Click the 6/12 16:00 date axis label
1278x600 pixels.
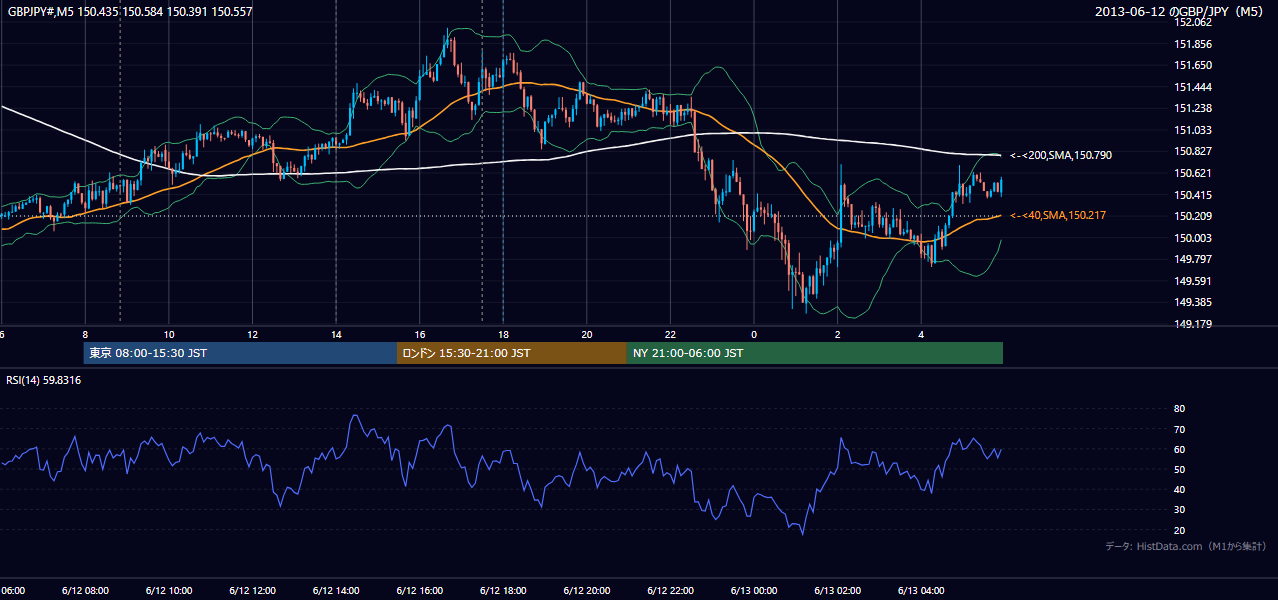click(x=420, y=590)
